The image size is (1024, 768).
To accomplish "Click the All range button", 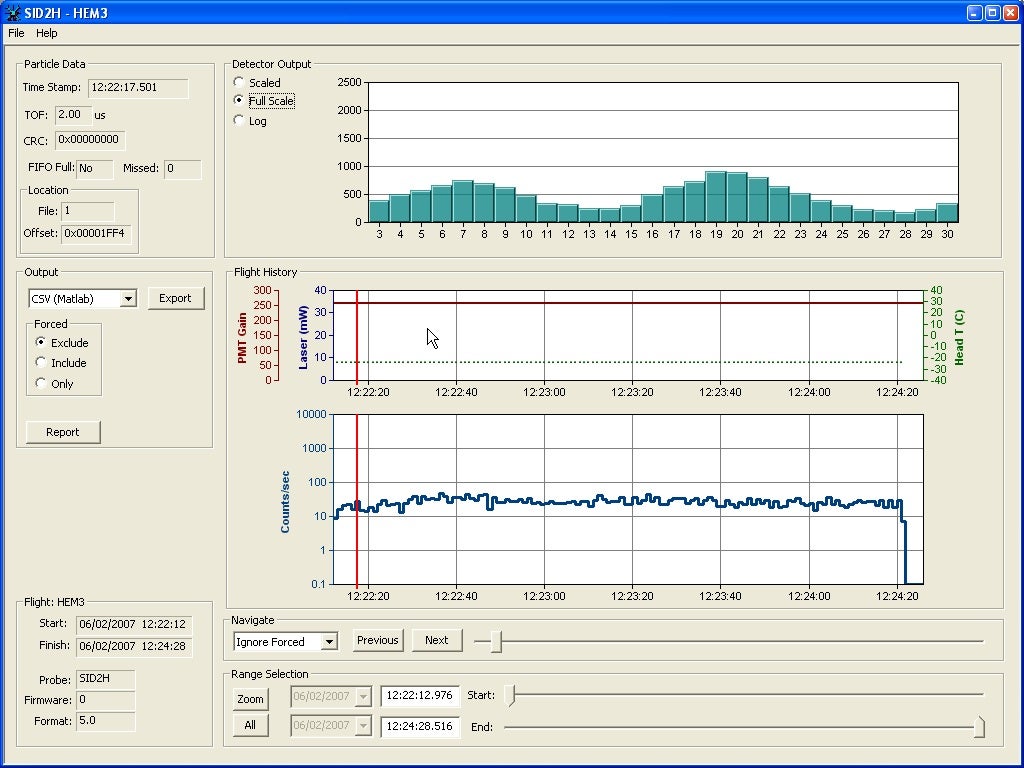I will [x=250, y=725].
